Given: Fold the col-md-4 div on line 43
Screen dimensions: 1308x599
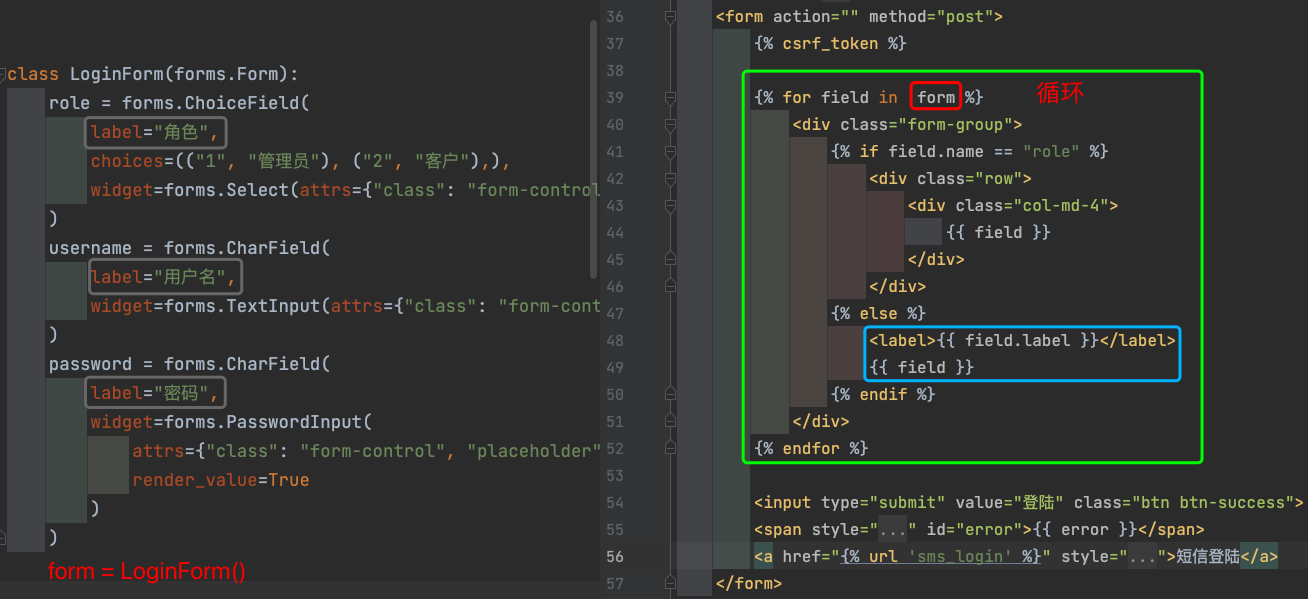Looking at the screenshot, I should 670,206.
